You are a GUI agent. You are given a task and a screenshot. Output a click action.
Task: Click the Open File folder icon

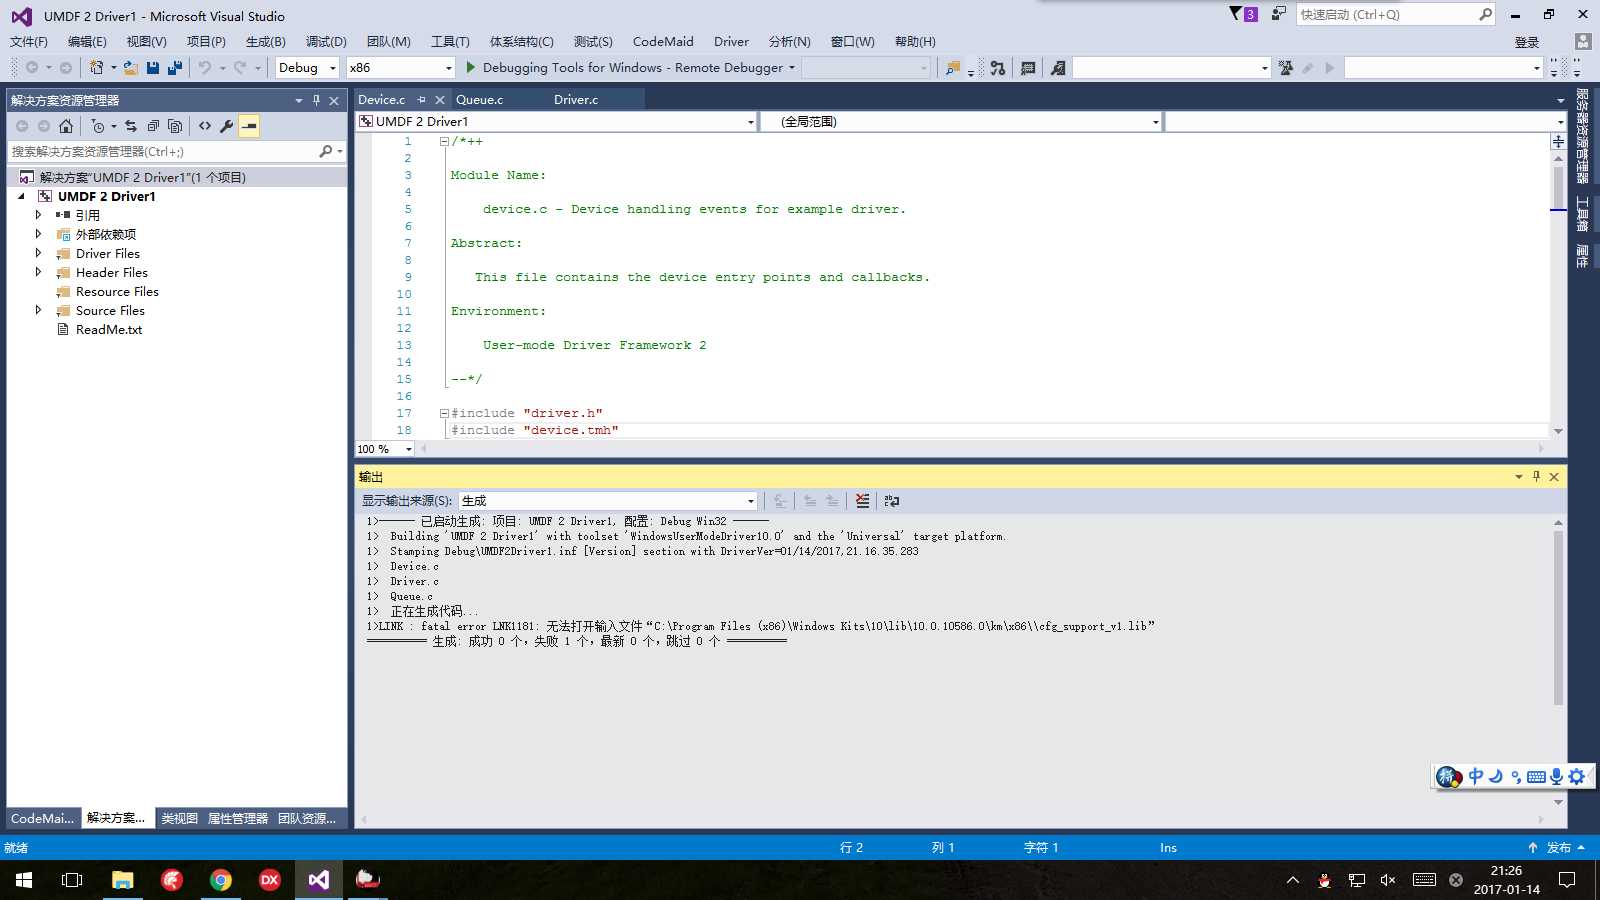(x=131, y=67)
